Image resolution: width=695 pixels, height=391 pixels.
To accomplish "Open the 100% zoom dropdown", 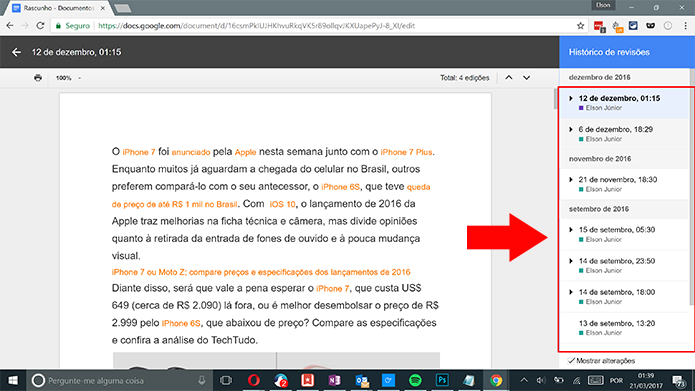I will (68, 78).
